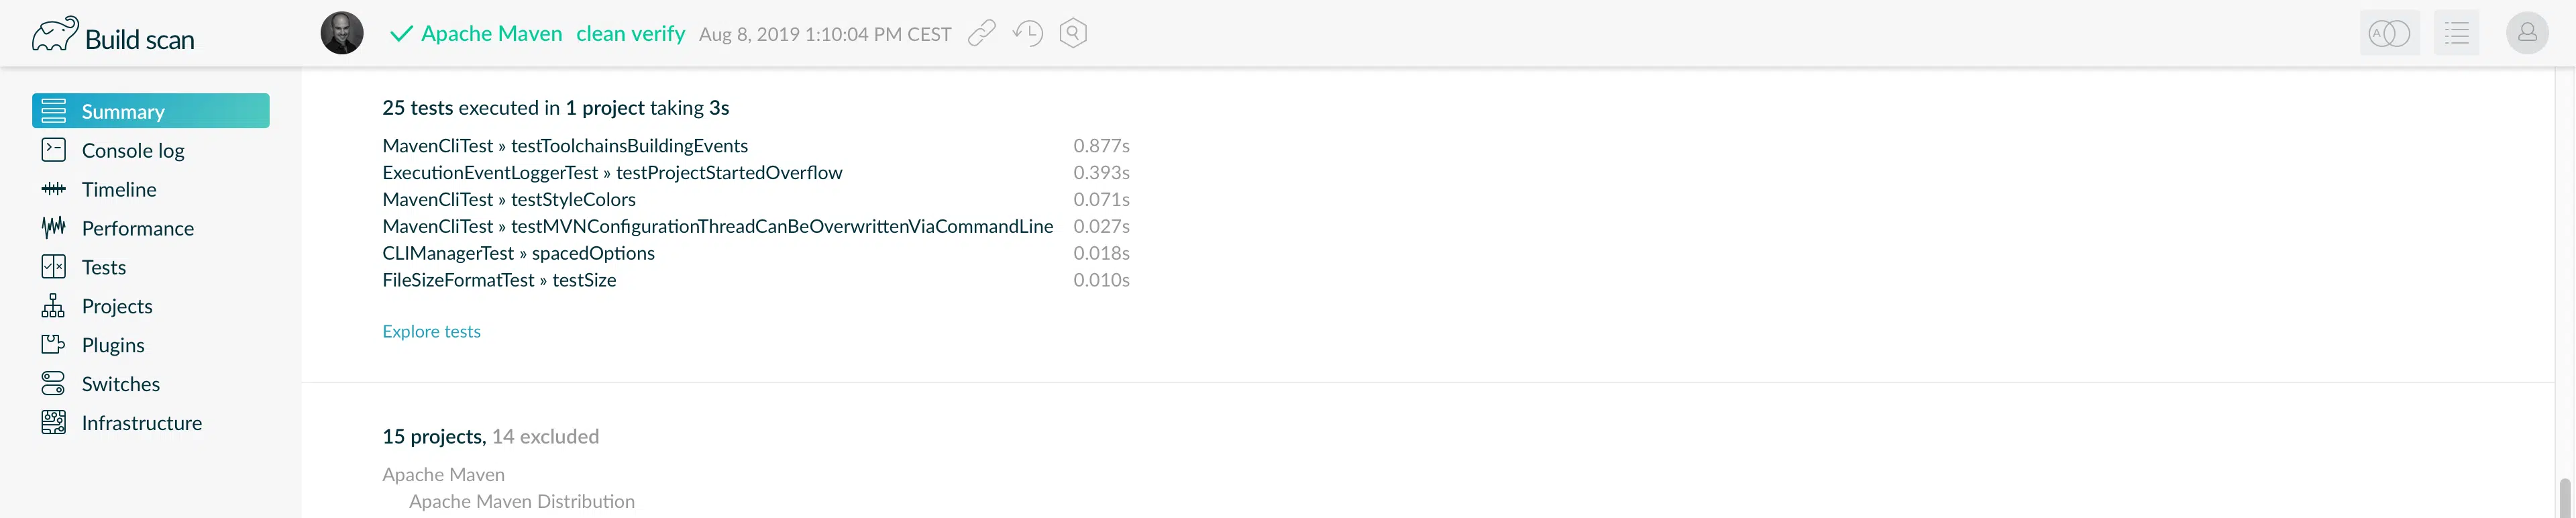Click the Apache Maven build title

(x=491, y=34)
